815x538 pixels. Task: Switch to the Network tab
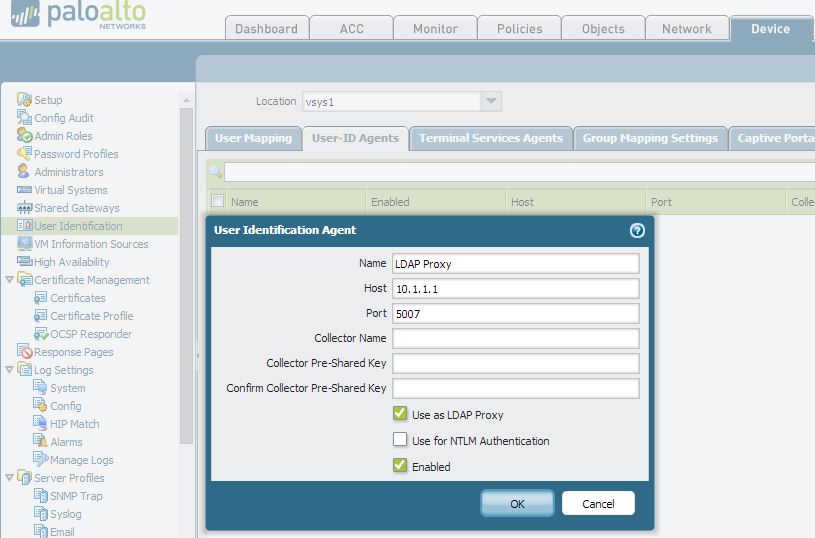(687, 29)
